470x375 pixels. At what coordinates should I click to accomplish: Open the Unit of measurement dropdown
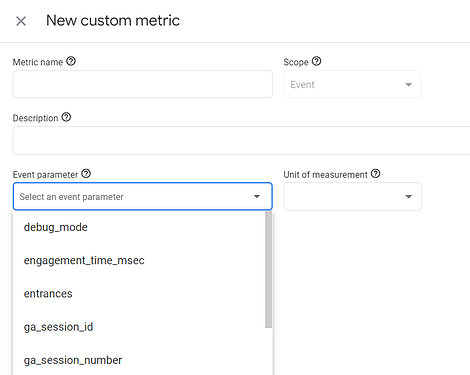pyautogui.click(x=352, y=196)
